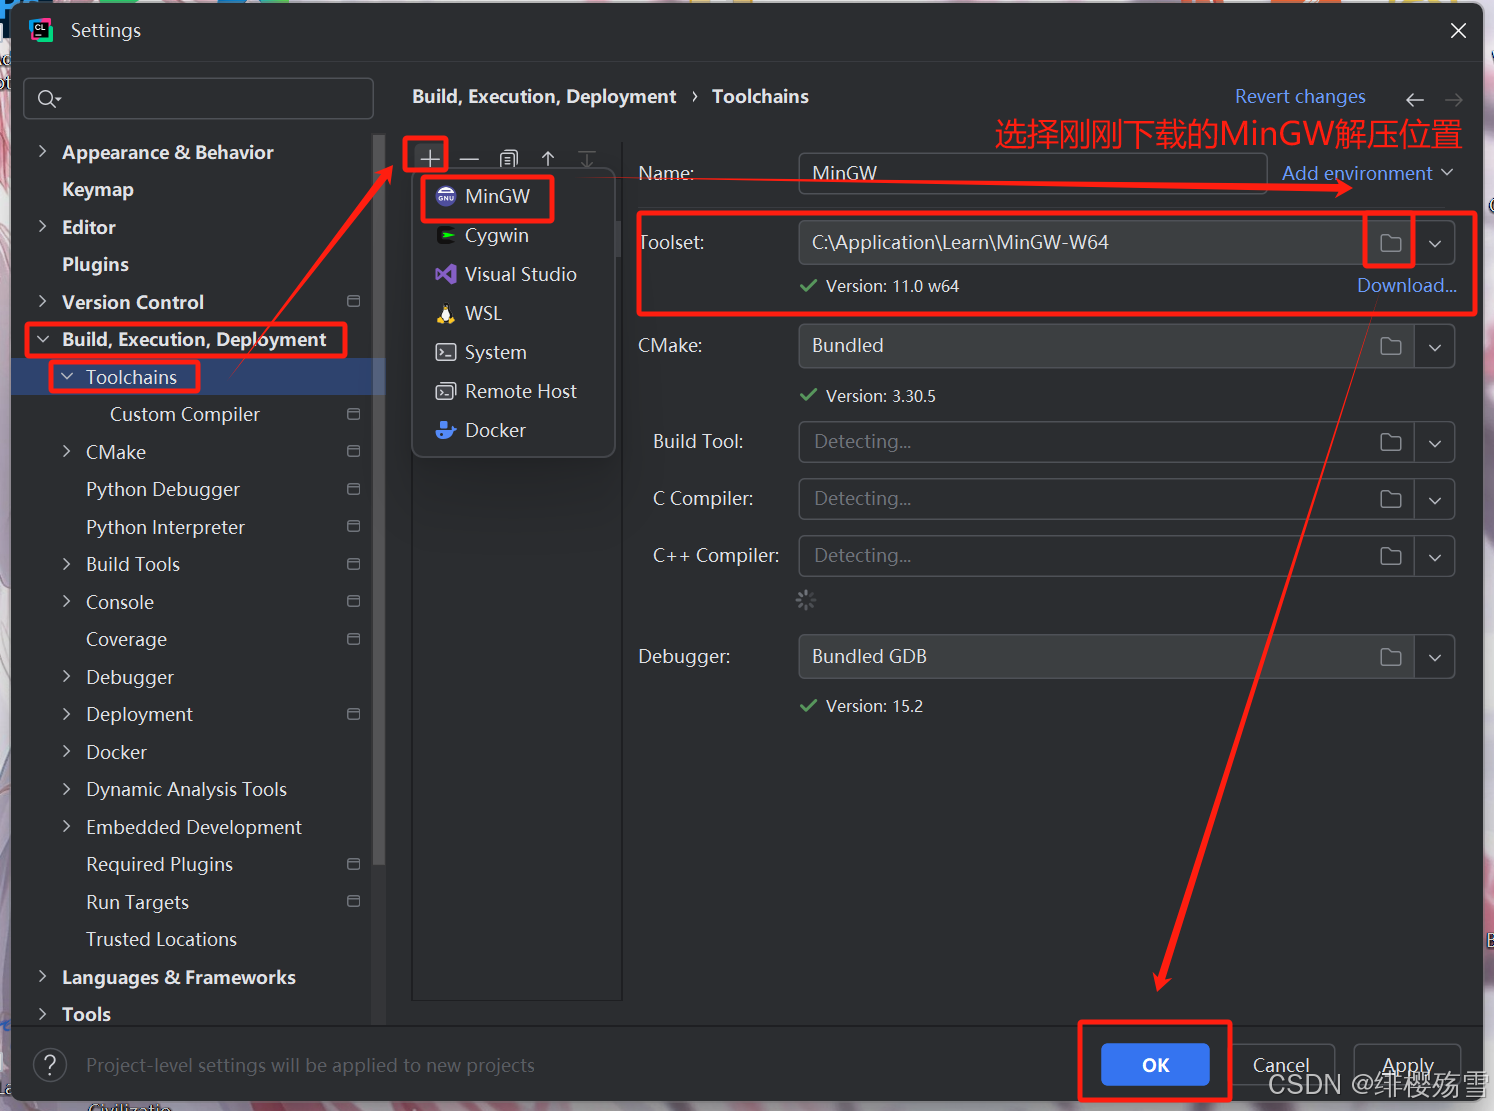
Task: Expand Languages & Frameworks section
Action: pos(42,976)
